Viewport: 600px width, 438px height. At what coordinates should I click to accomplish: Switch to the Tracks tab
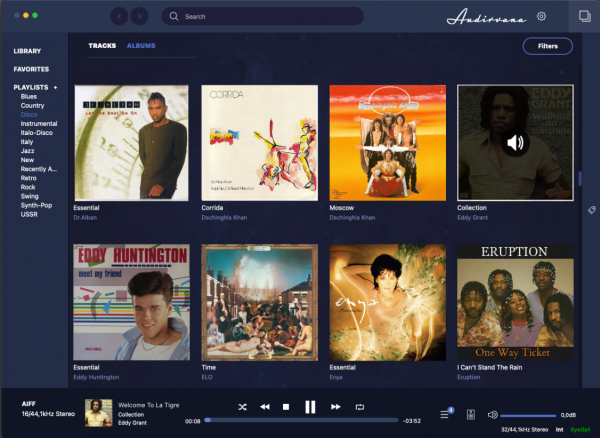point(102,46)
